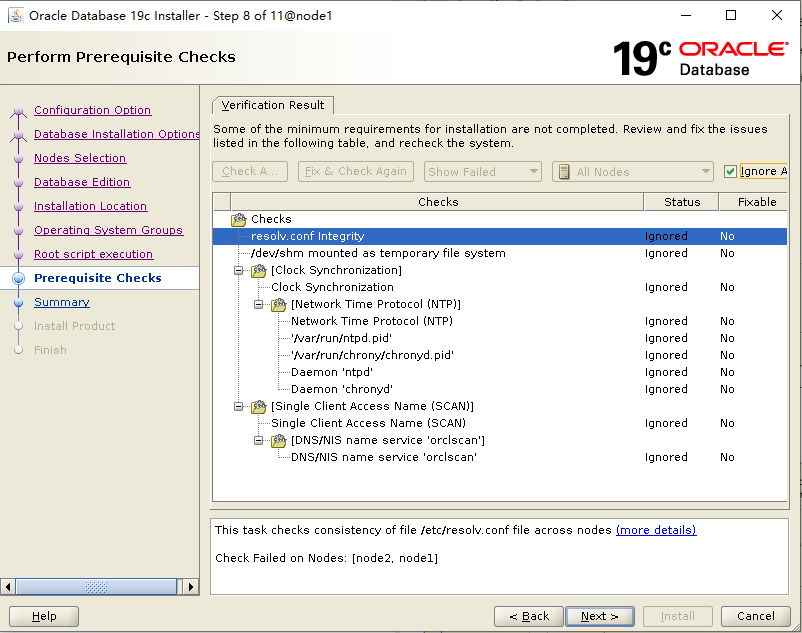
Task: Click the Back button
Action: (529, 616)
